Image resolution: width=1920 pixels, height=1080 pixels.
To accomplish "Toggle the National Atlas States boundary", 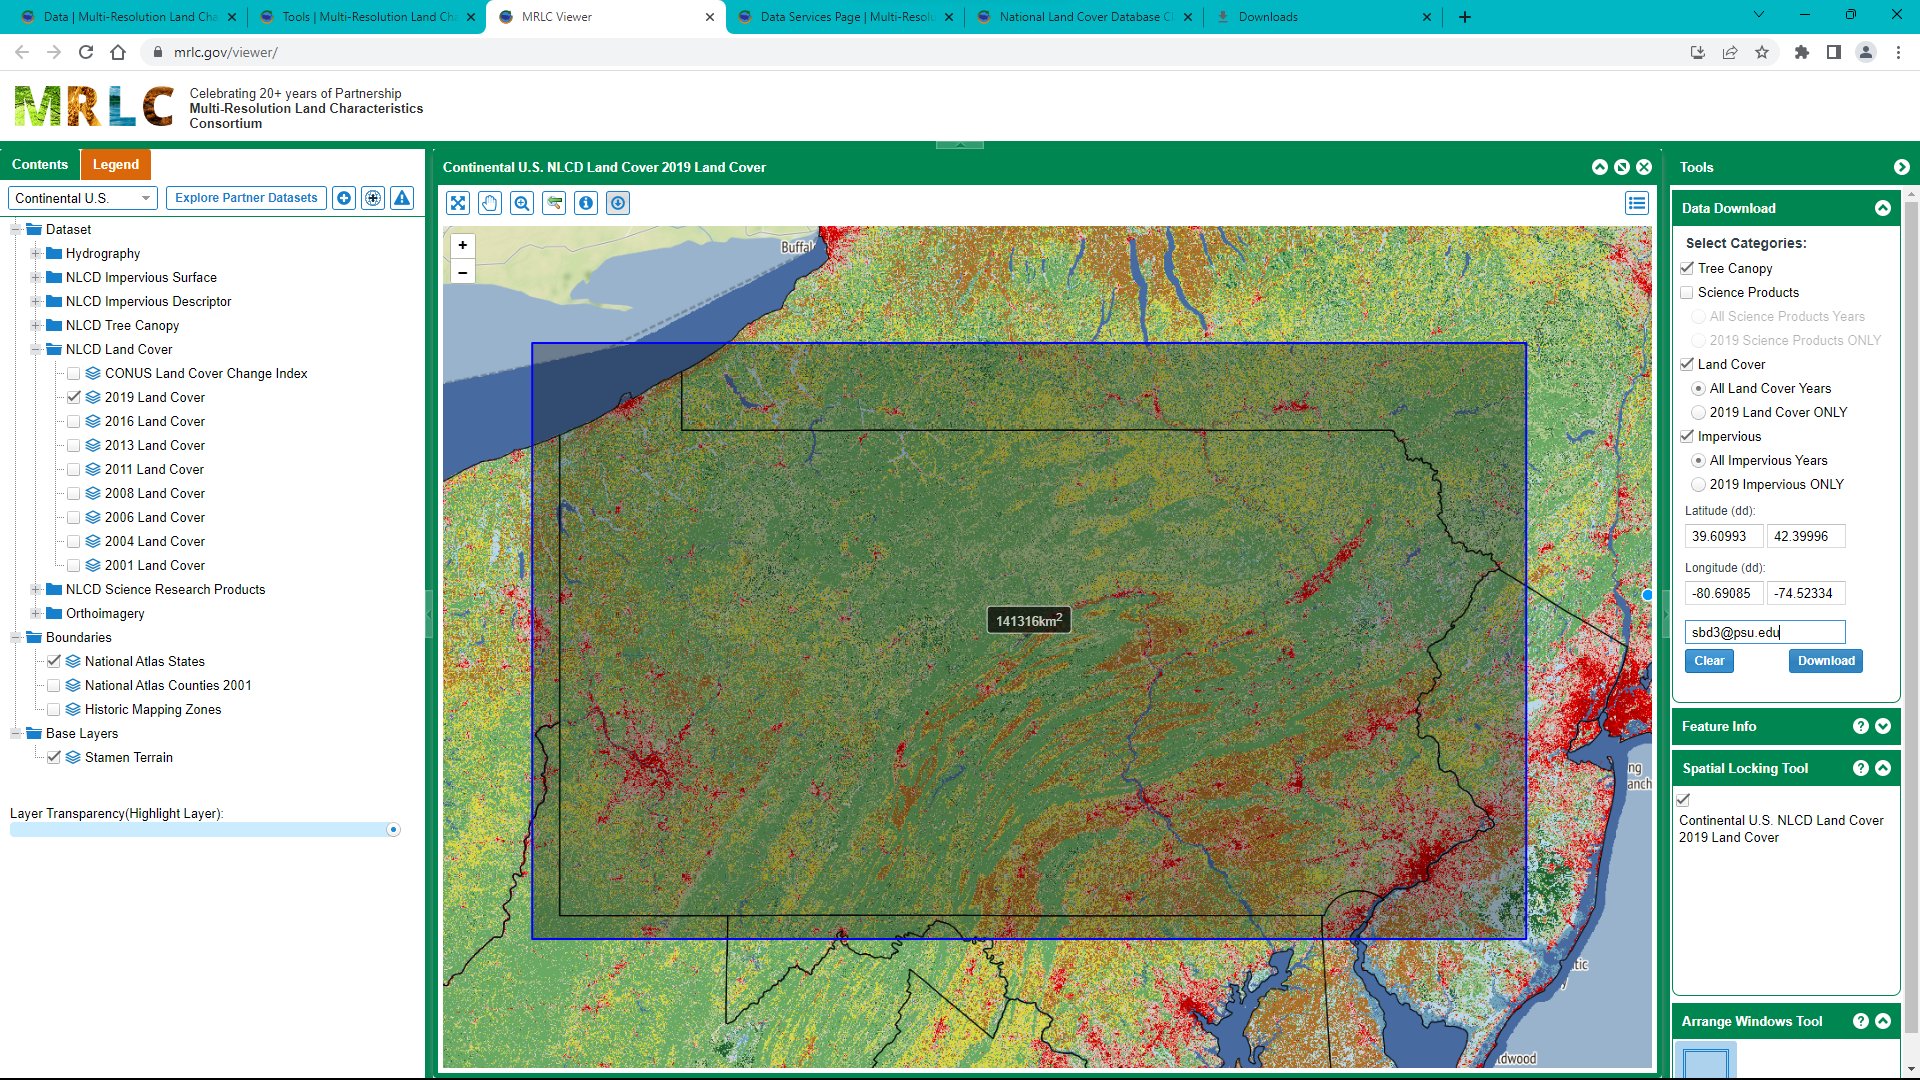I will pyautogui.click(x=54, y=661).
